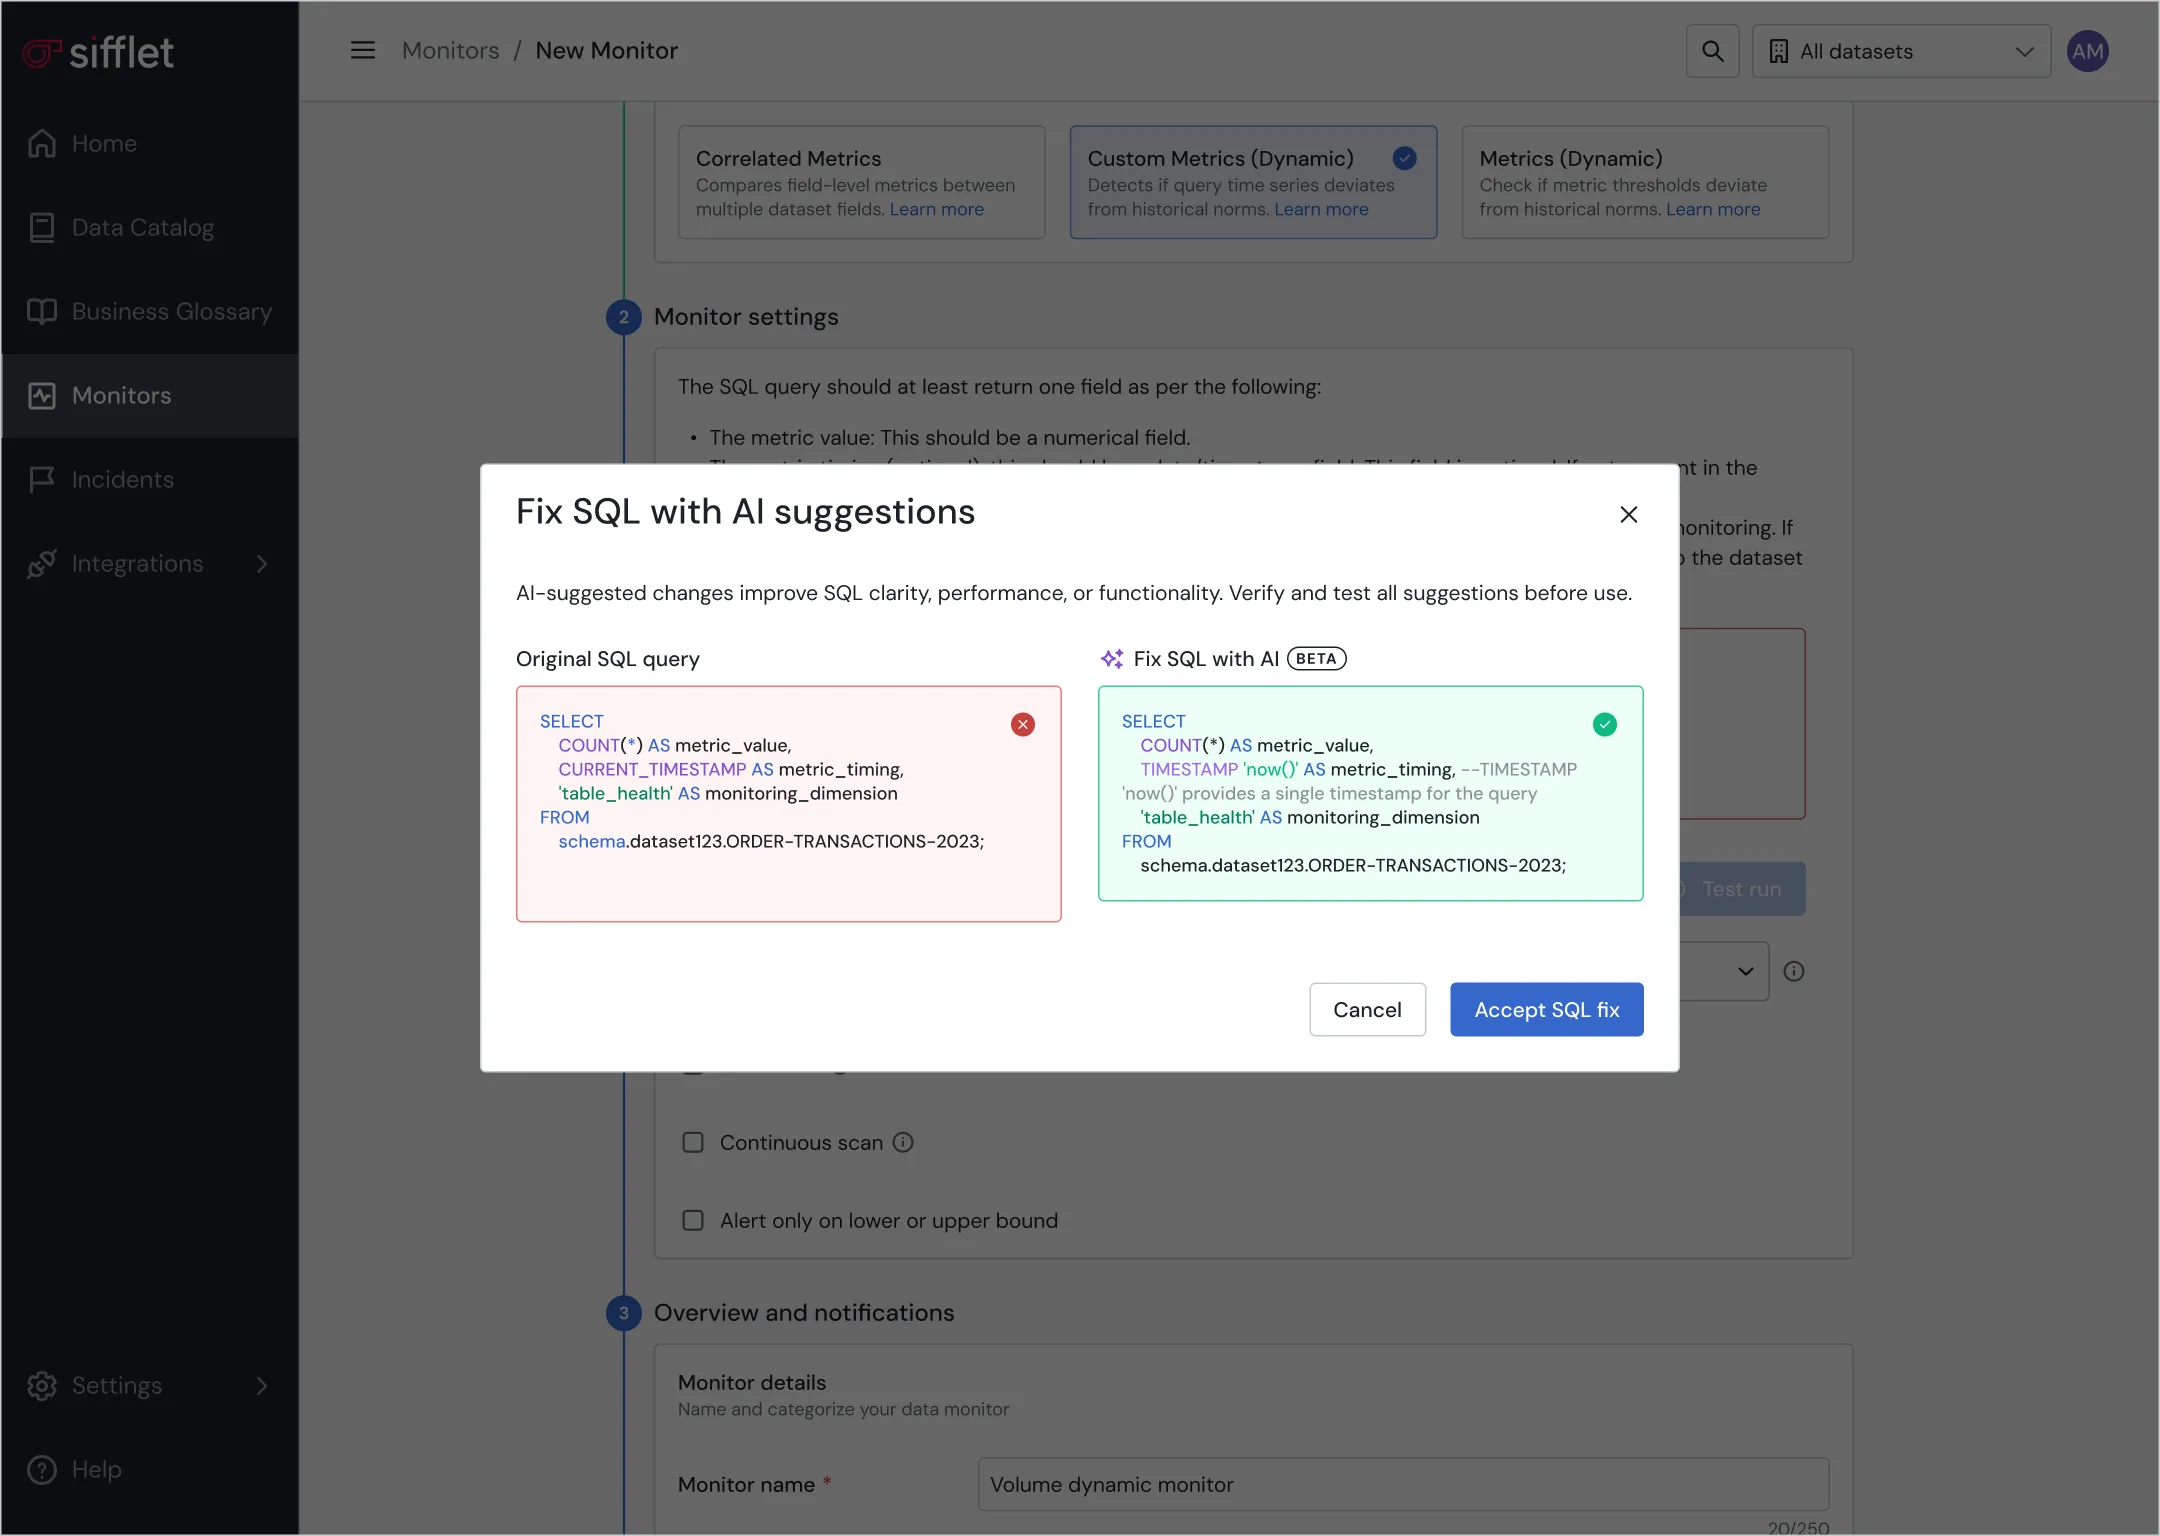Viewport: 2160px width, 1536px height.
Task: Open Learn more under Correlated Metrics
Action: [x=936, y=209]
